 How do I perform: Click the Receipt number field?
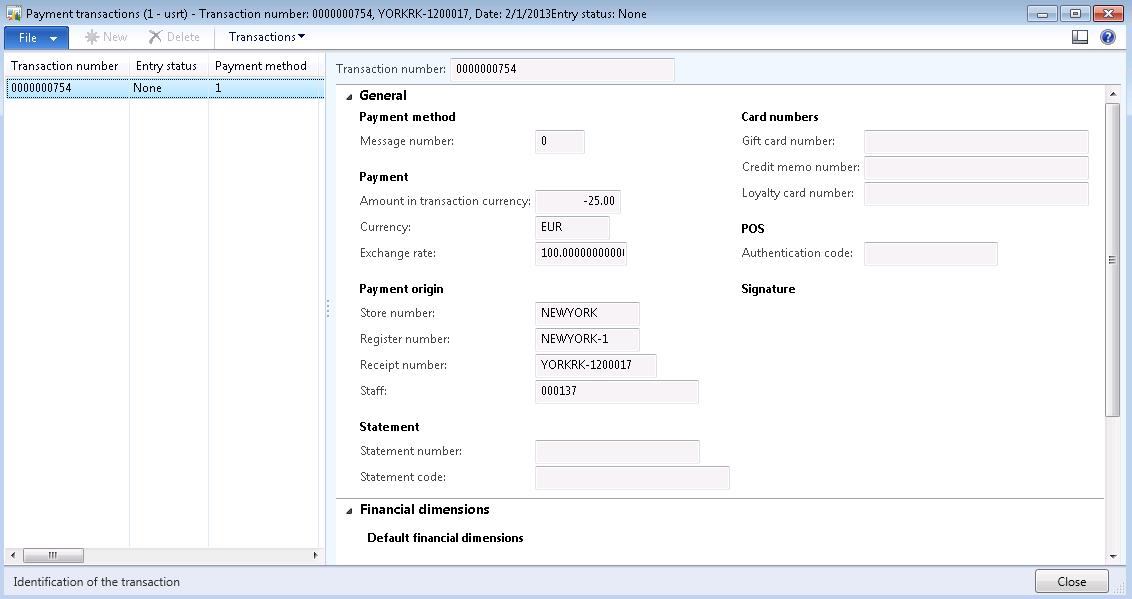pos(596,365)
